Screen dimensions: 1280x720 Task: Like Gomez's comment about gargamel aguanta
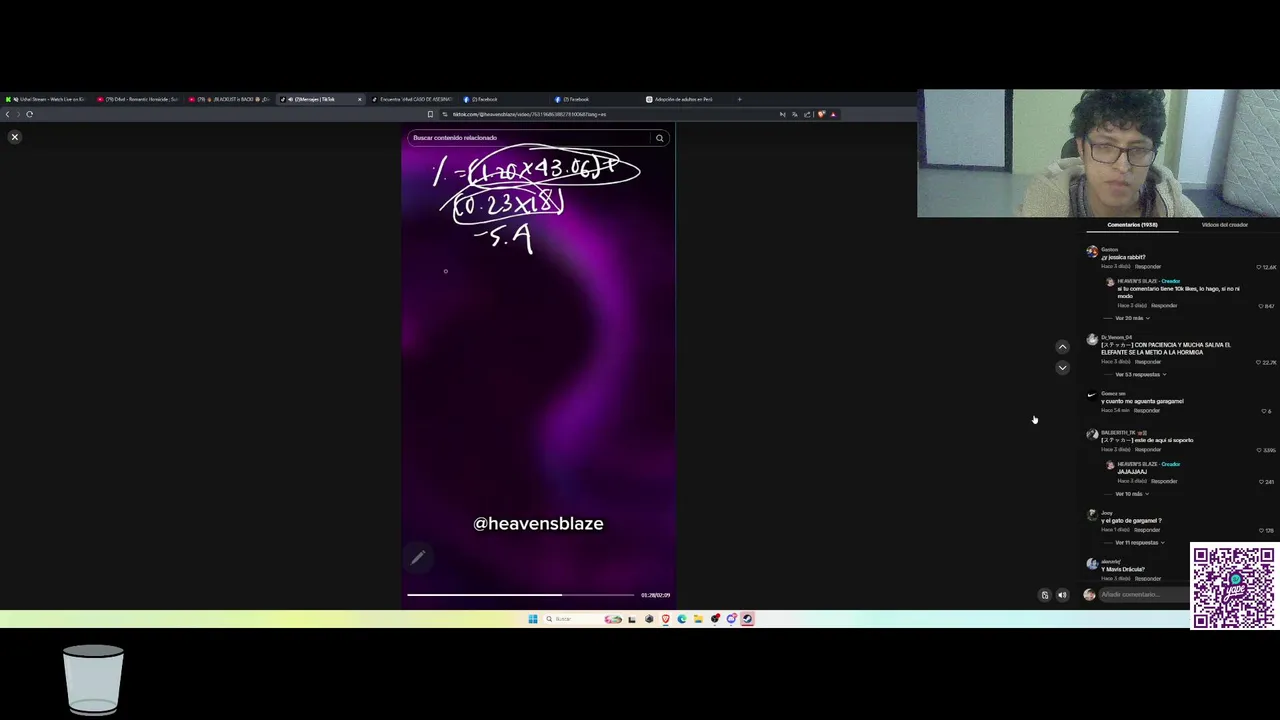[1263, 411]
